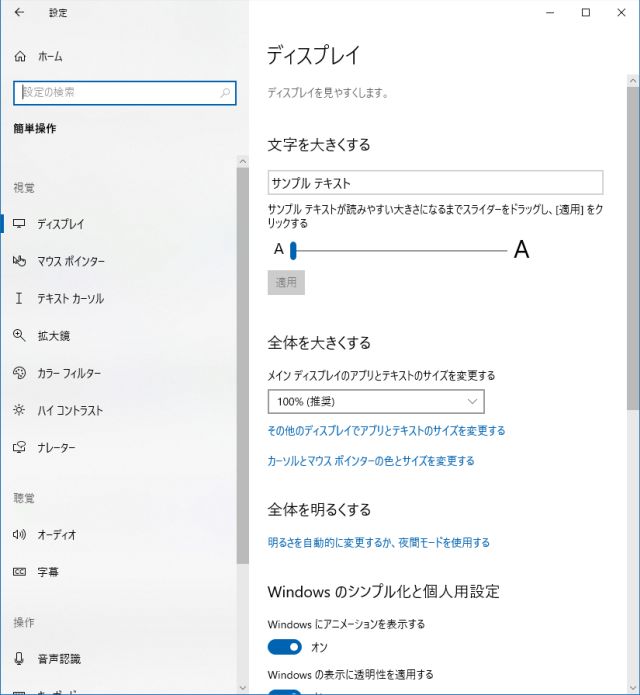Screen dimensions: 640x695
Task: Open High contrast sun icon
Action: click(x=19, y=410)
